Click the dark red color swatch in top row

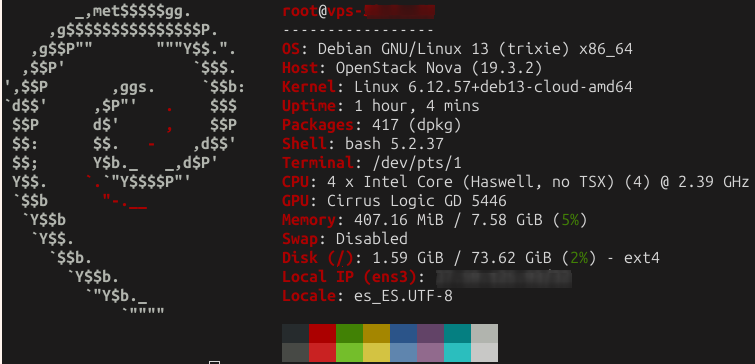[322, 333]
